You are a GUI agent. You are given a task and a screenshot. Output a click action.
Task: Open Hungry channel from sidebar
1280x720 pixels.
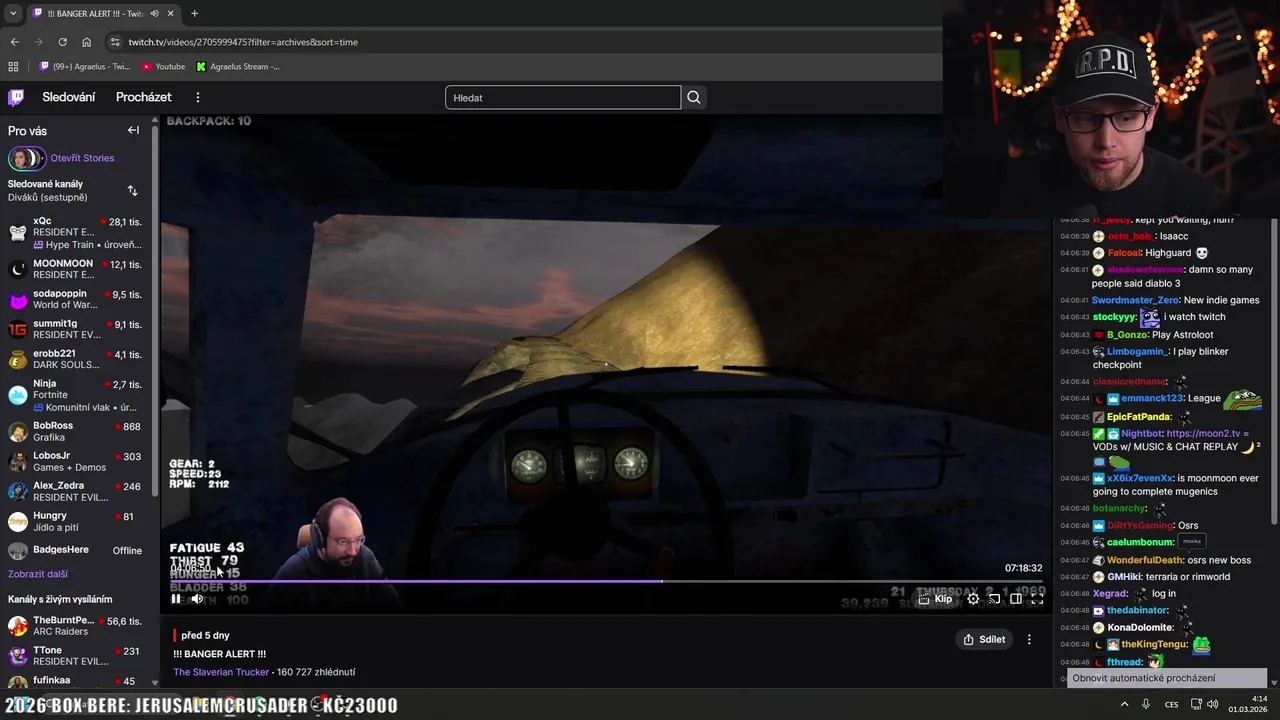coord(75,521)
